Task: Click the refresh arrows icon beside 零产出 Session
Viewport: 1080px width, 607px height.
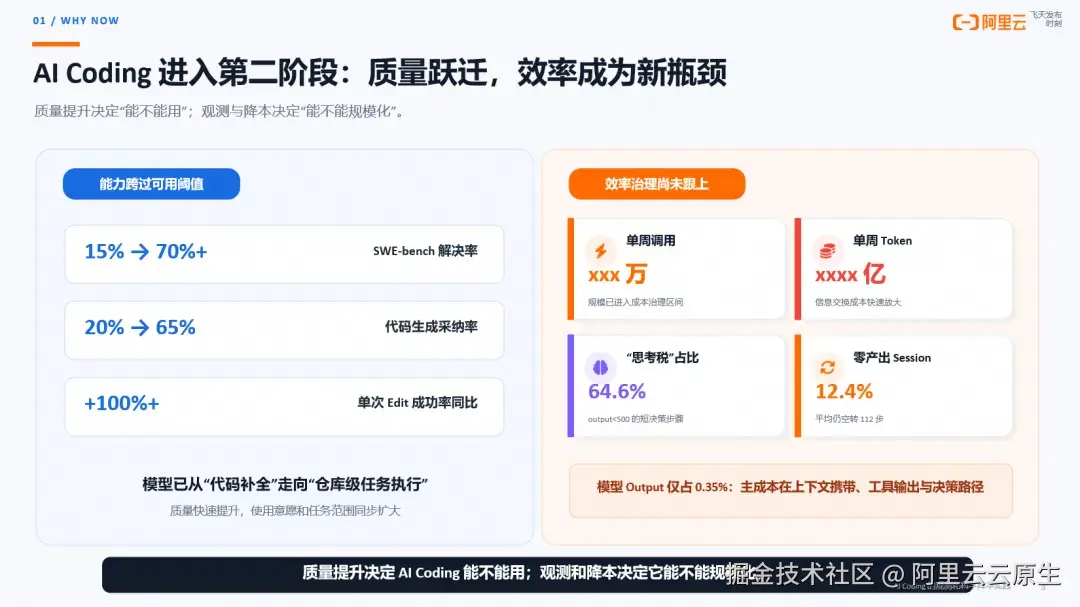Action: coord(827,367)
